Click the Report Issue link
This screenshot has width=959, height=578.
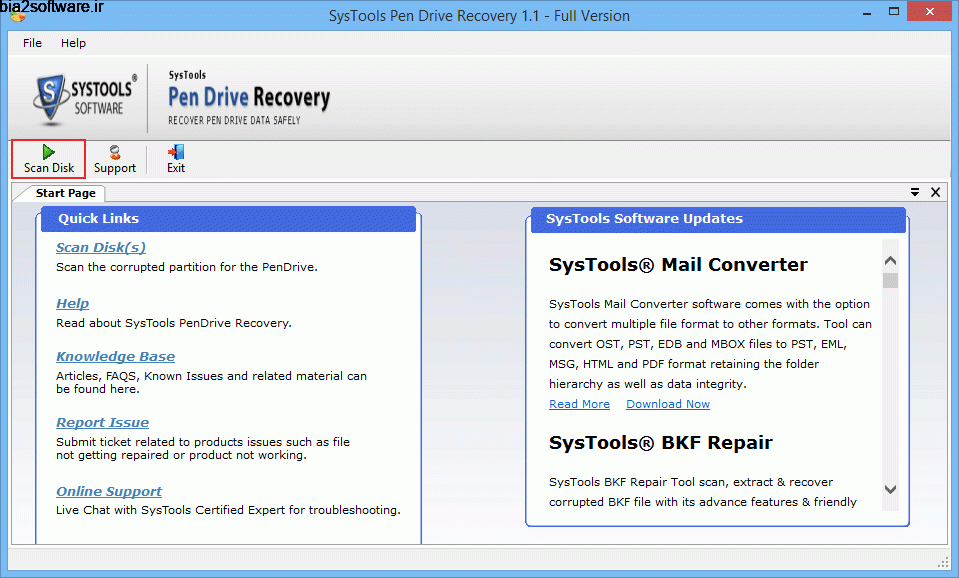(102, 422)
